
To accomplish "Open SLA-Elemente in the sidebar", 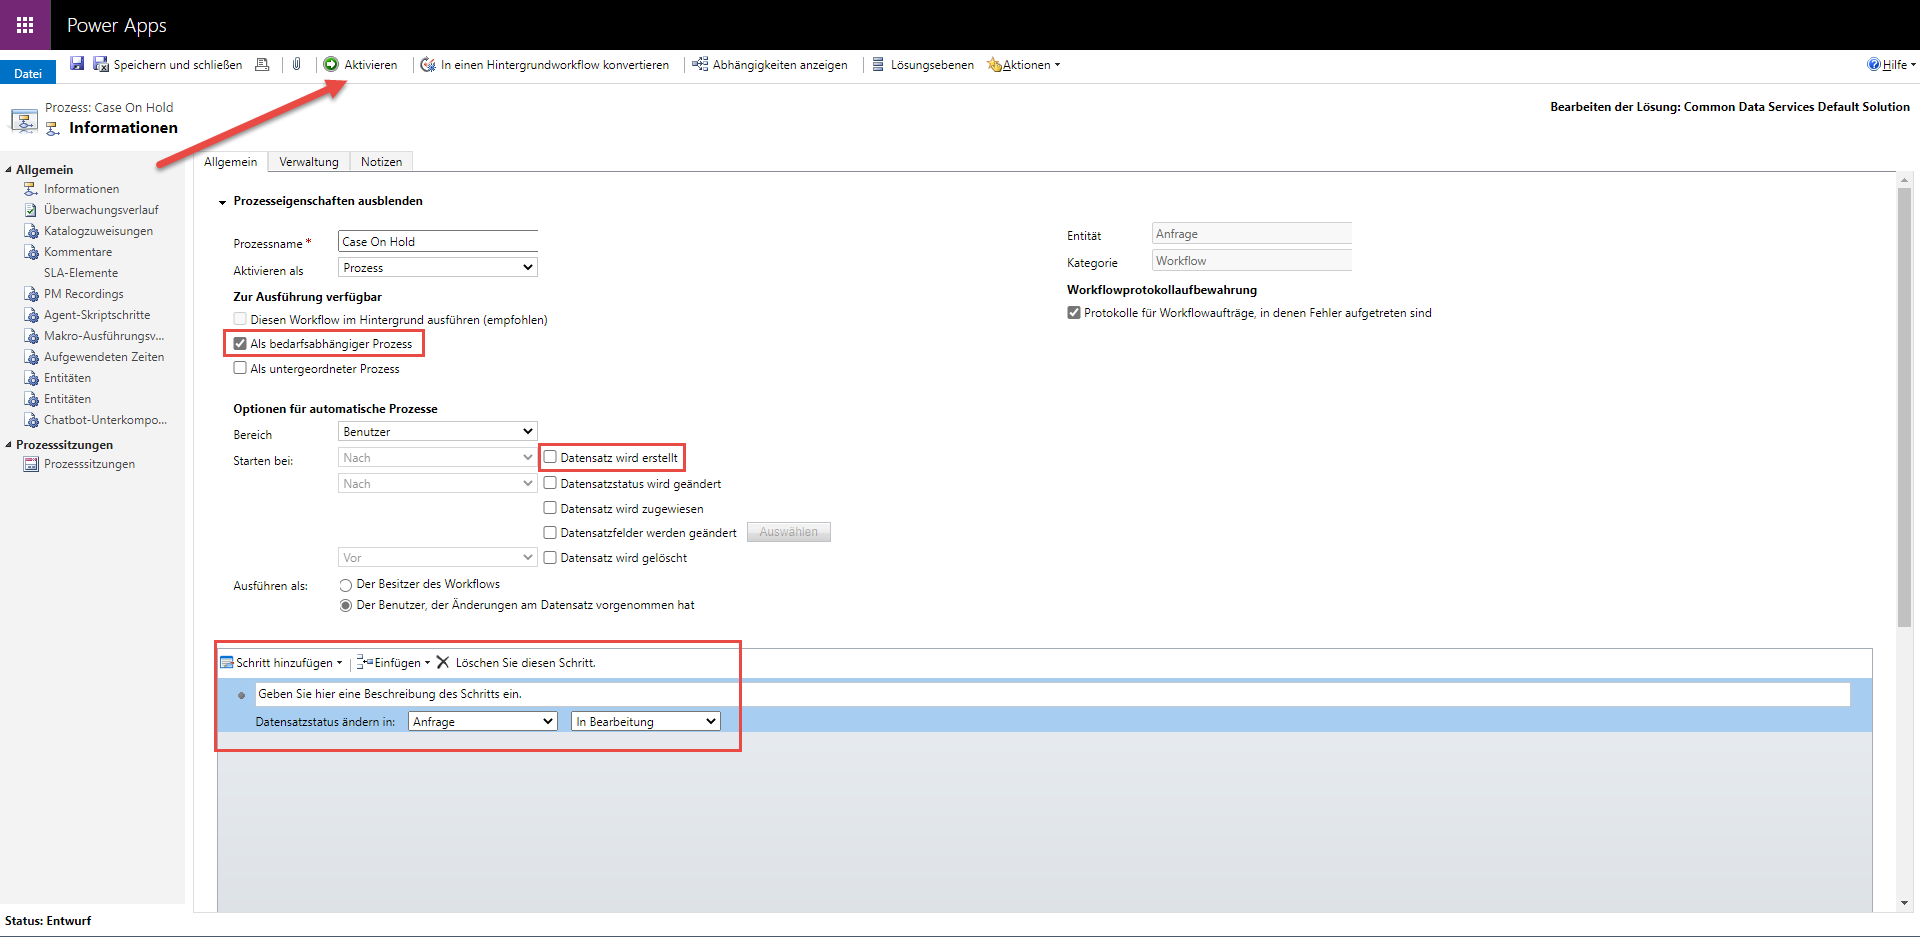I will click(x=81, y=273).
